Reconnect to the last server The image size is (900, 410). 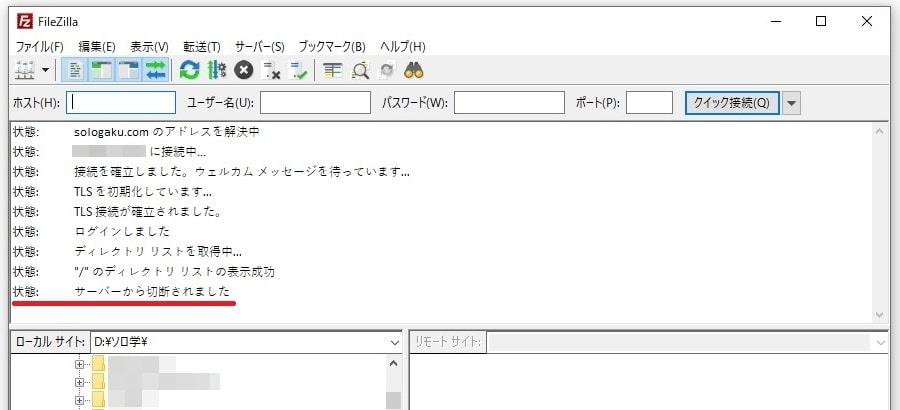click(x=298, y=70)
